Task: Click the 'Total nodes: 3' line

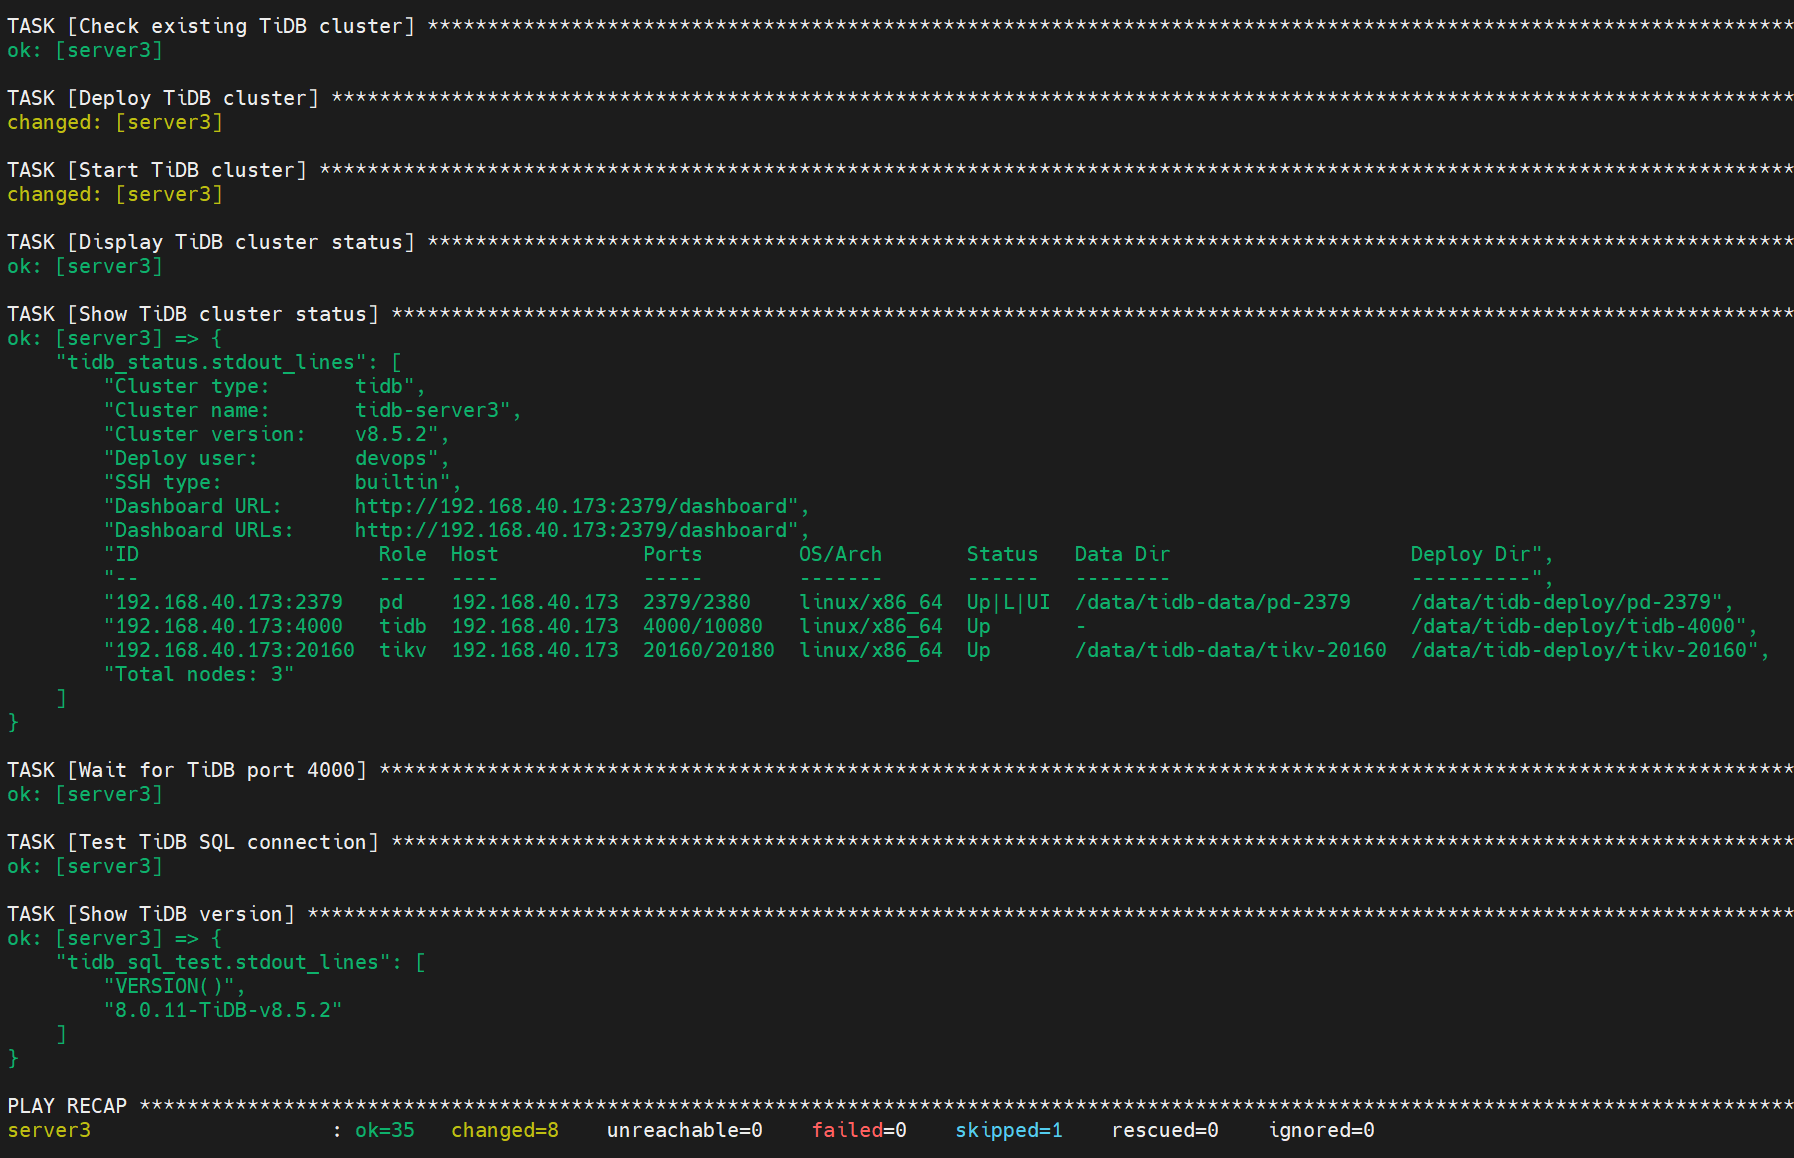Action: pos(199,674)
